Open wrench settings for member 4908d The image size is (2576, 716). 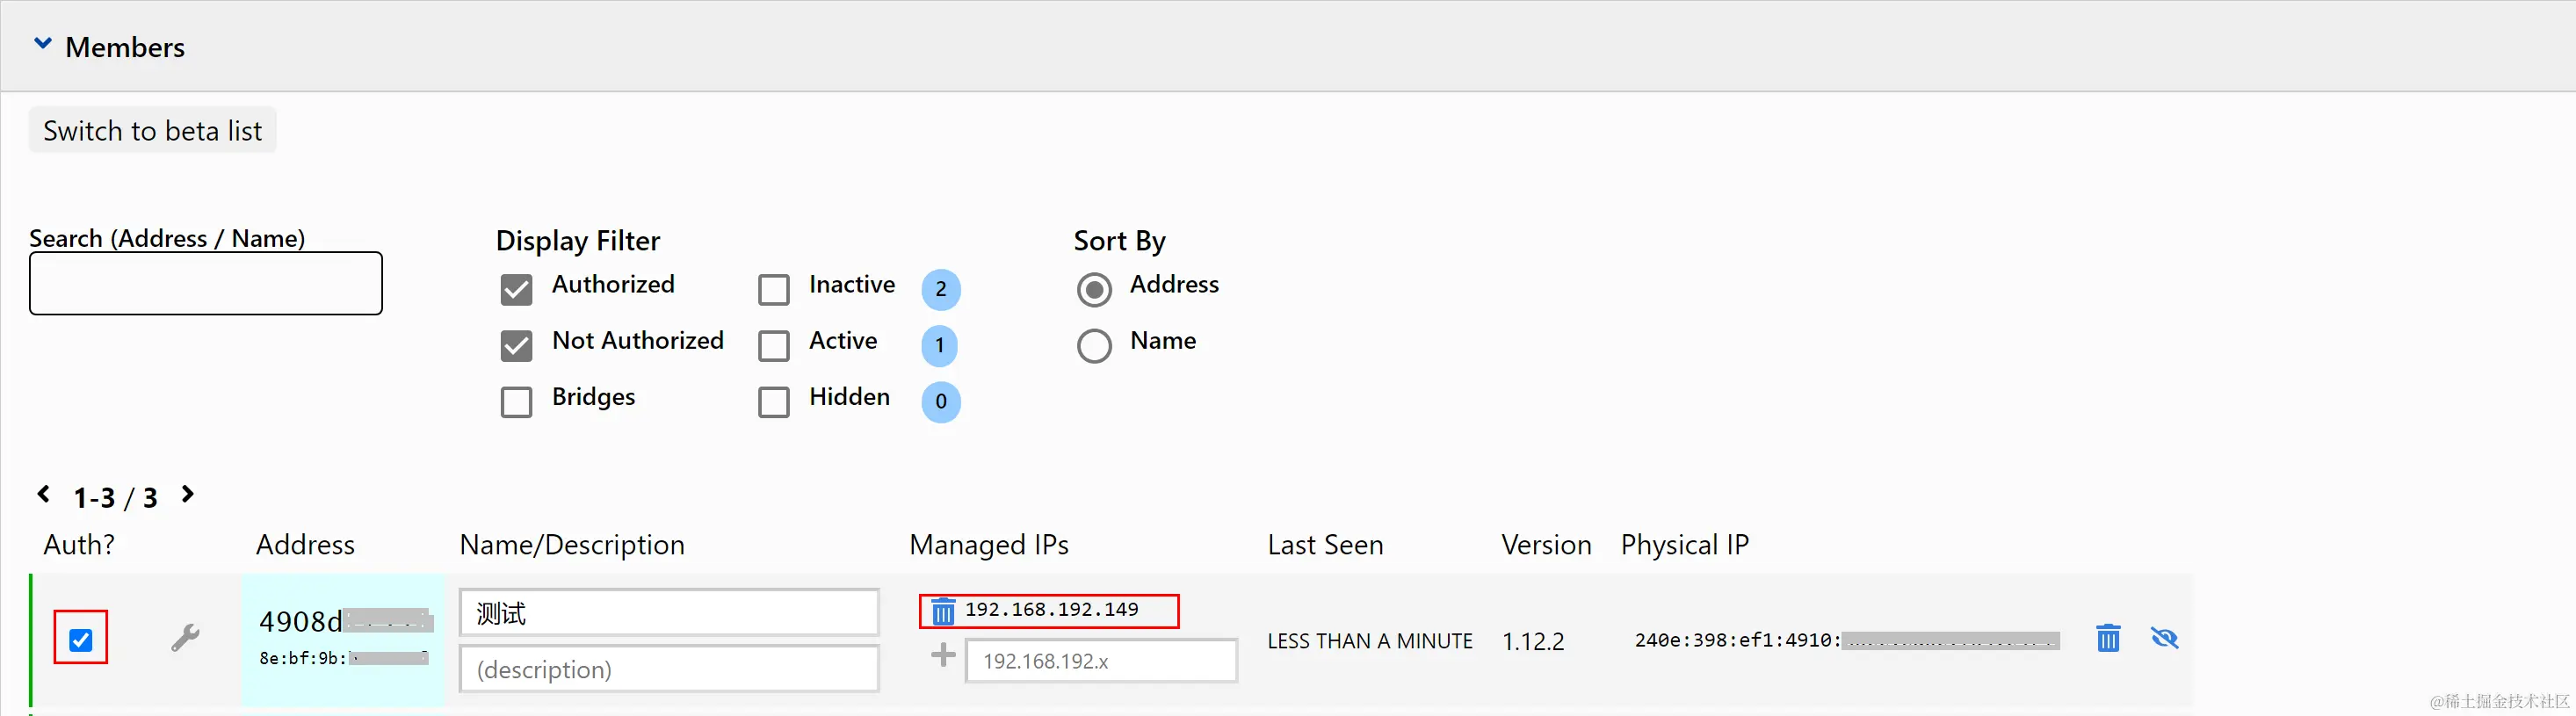(185, 637)
